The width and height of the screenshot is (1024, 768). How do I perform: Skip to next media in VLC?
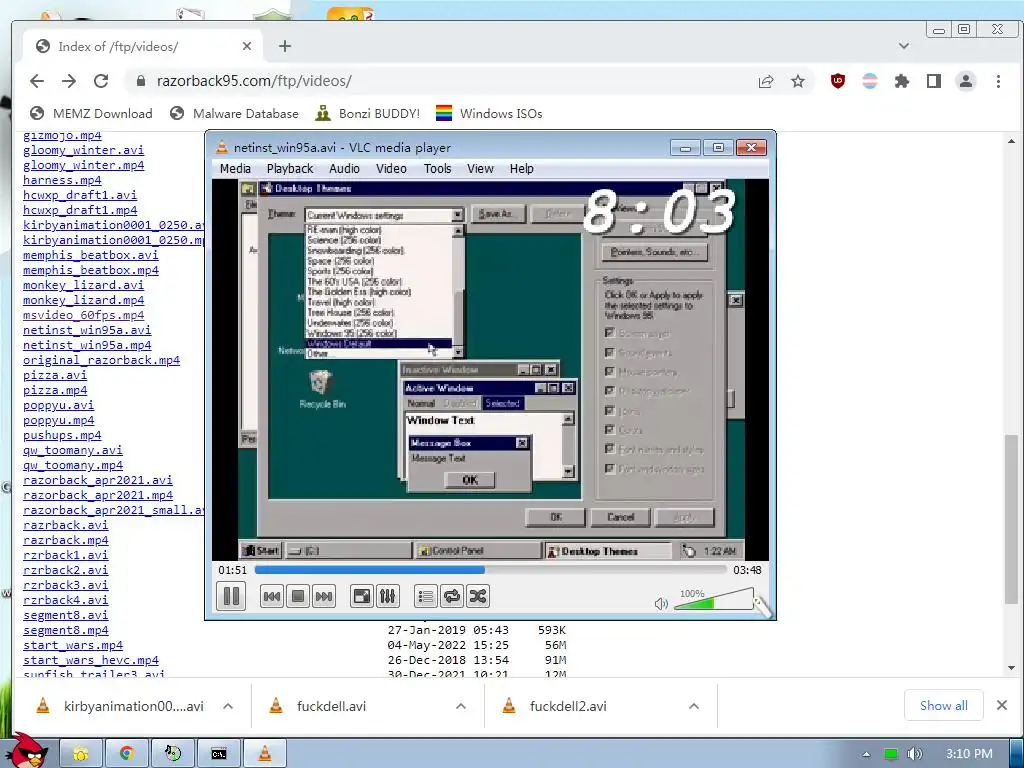[x=324, y=596]
